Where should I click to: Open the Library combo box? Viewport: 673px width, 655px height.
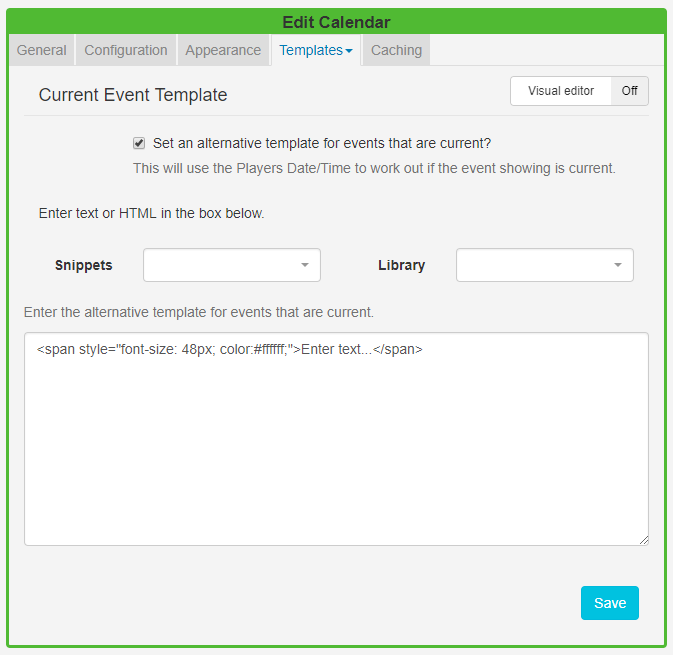point(544,265)
